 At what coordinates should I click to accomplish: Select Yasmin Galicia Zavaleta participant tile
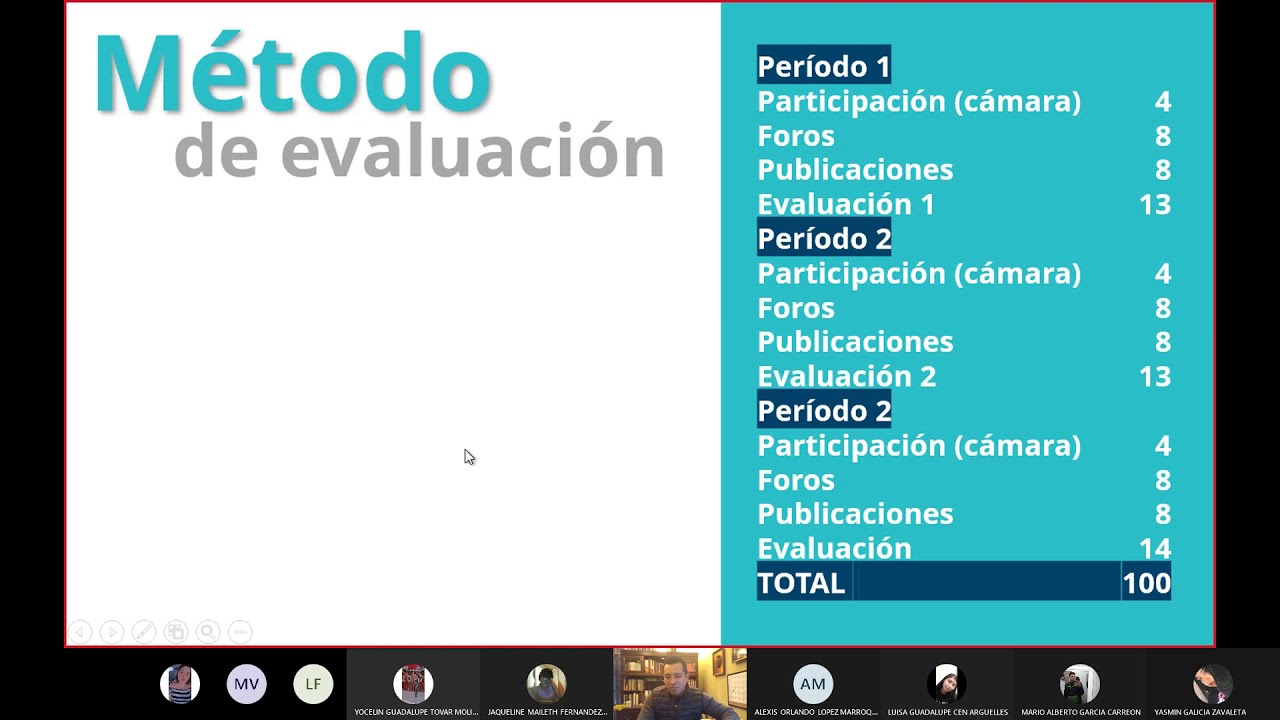1213,684
